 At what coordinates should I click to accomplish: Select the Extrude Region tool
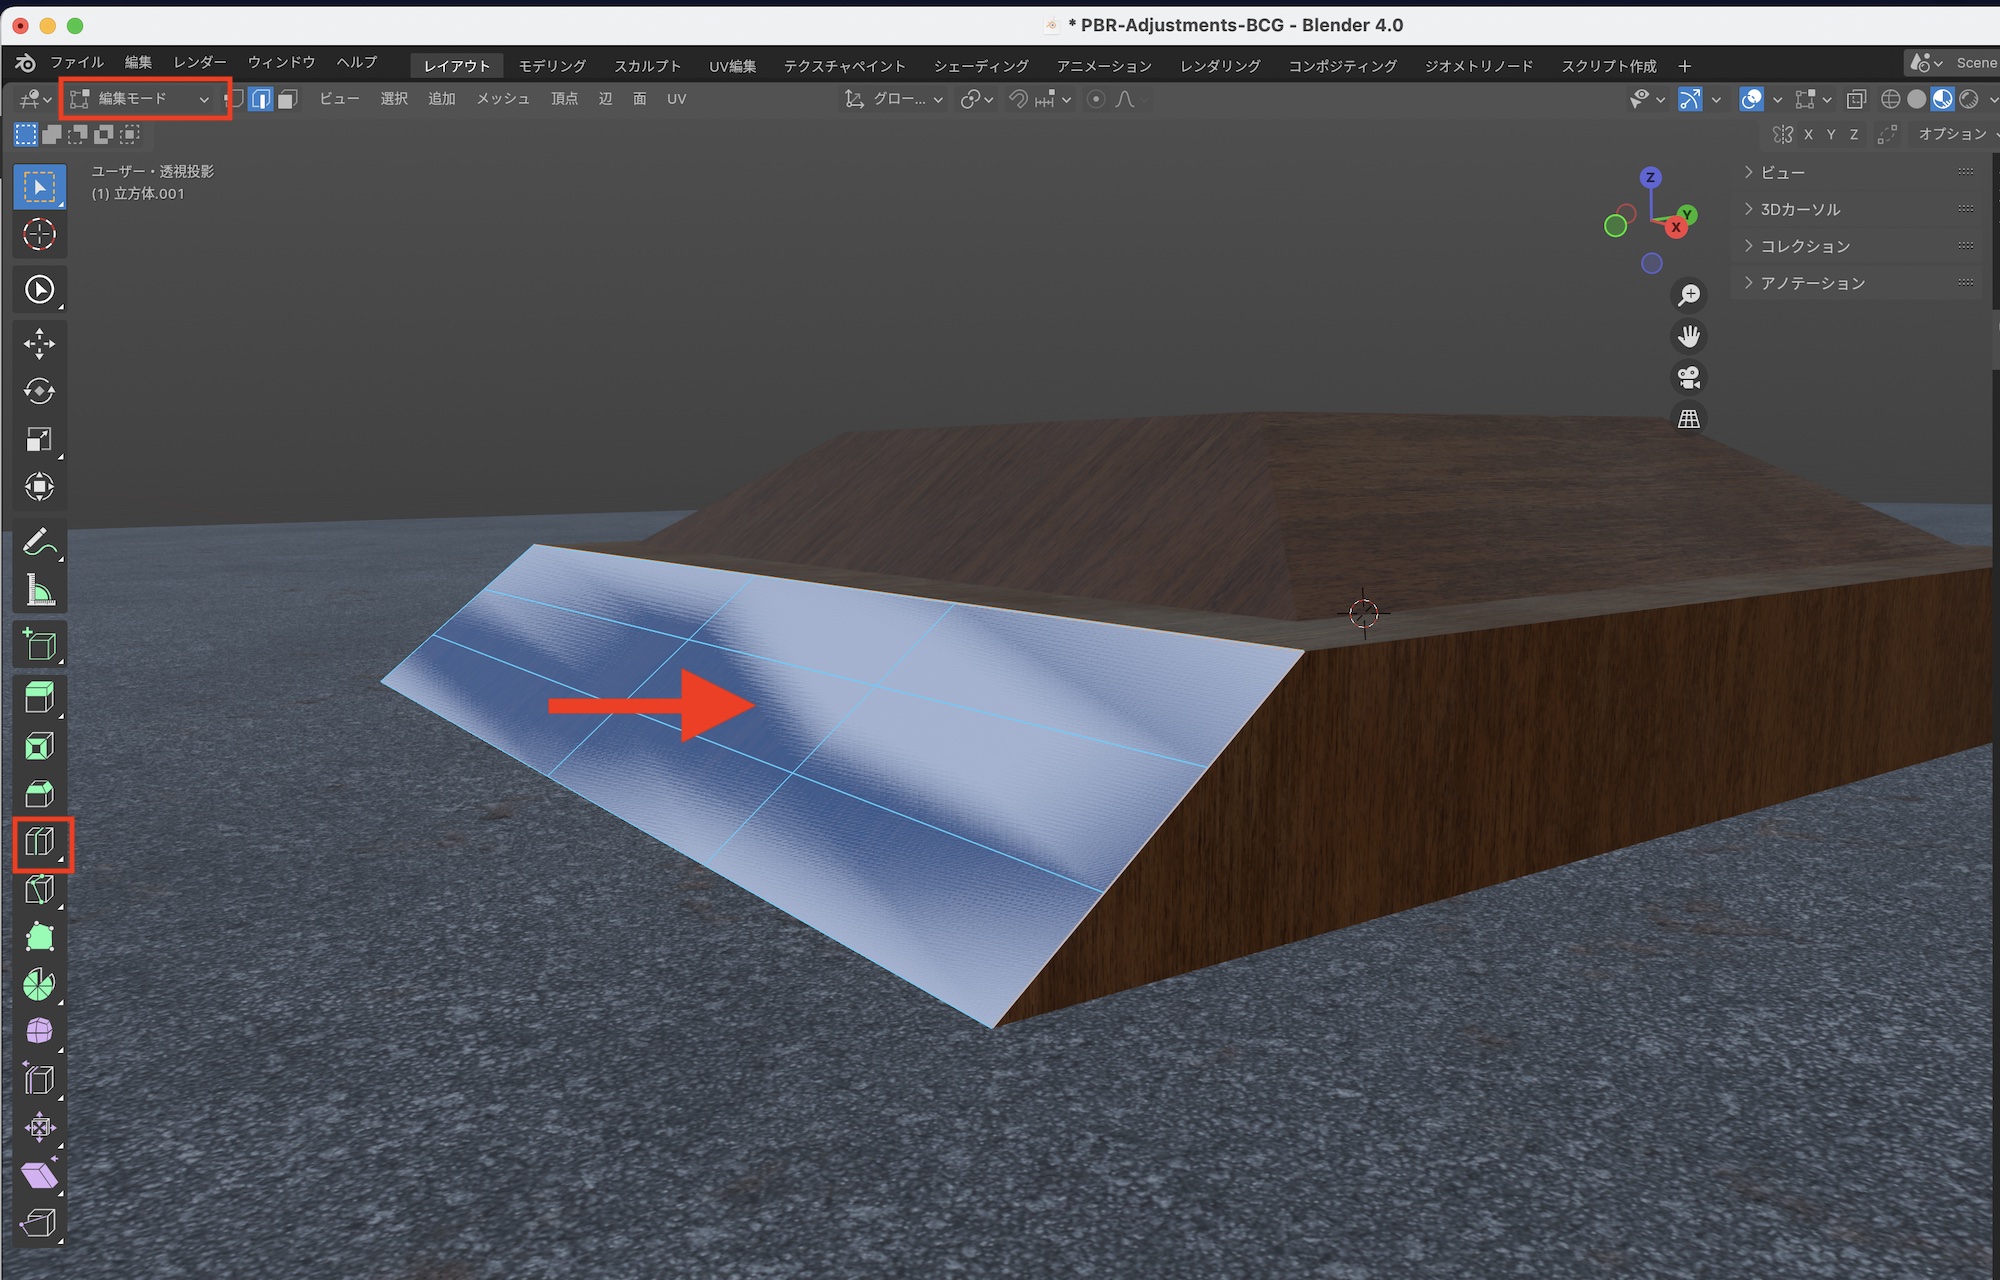(39, 697)
